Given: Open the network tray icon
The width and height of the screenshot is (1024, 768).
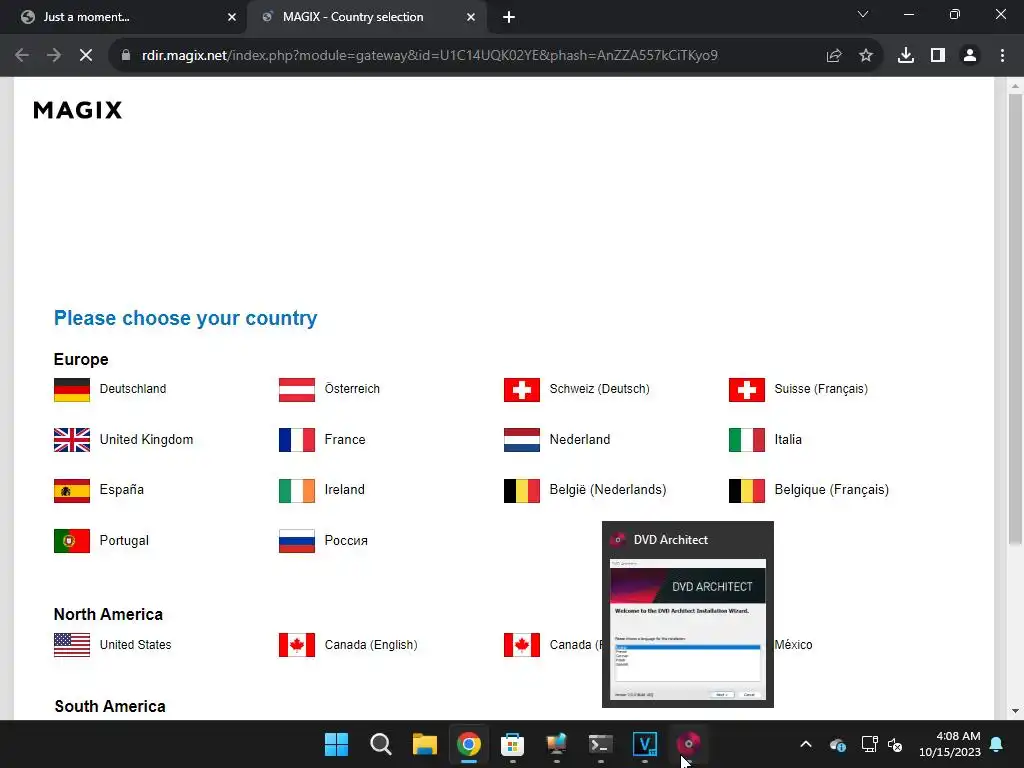Looking at the screenshot, I should pos(869,744).
